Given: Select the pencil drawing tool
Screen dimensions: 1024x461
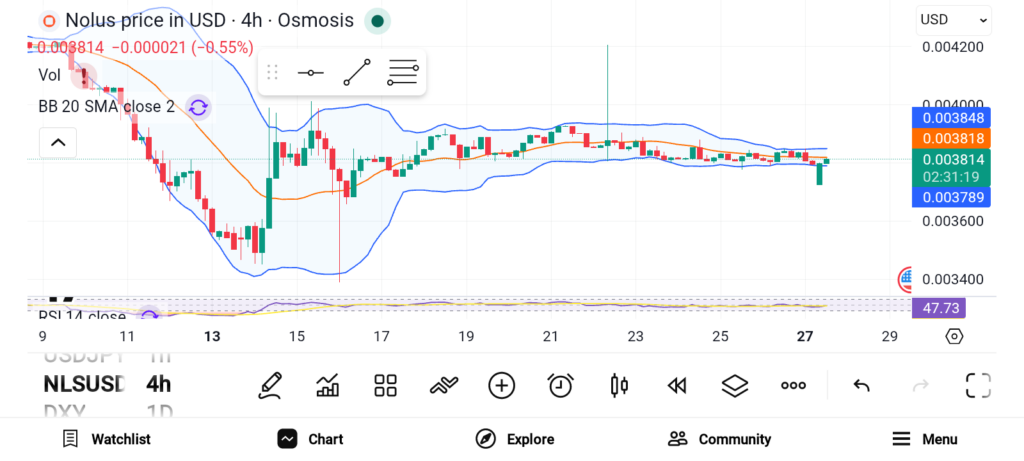Looking at the screenshot, I should click(269, 385).
